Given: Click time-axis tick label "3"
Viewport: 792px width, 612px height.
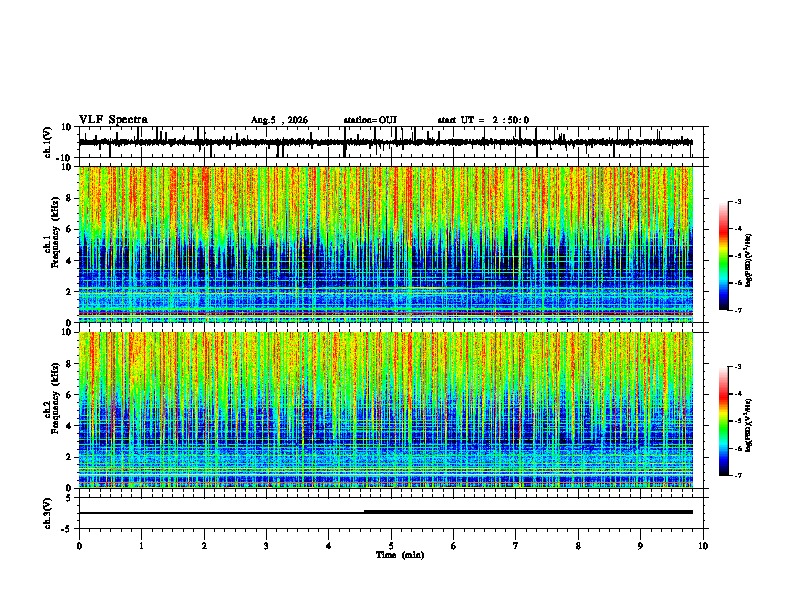Looking at the screenshot, I should [x=266, y=546].
